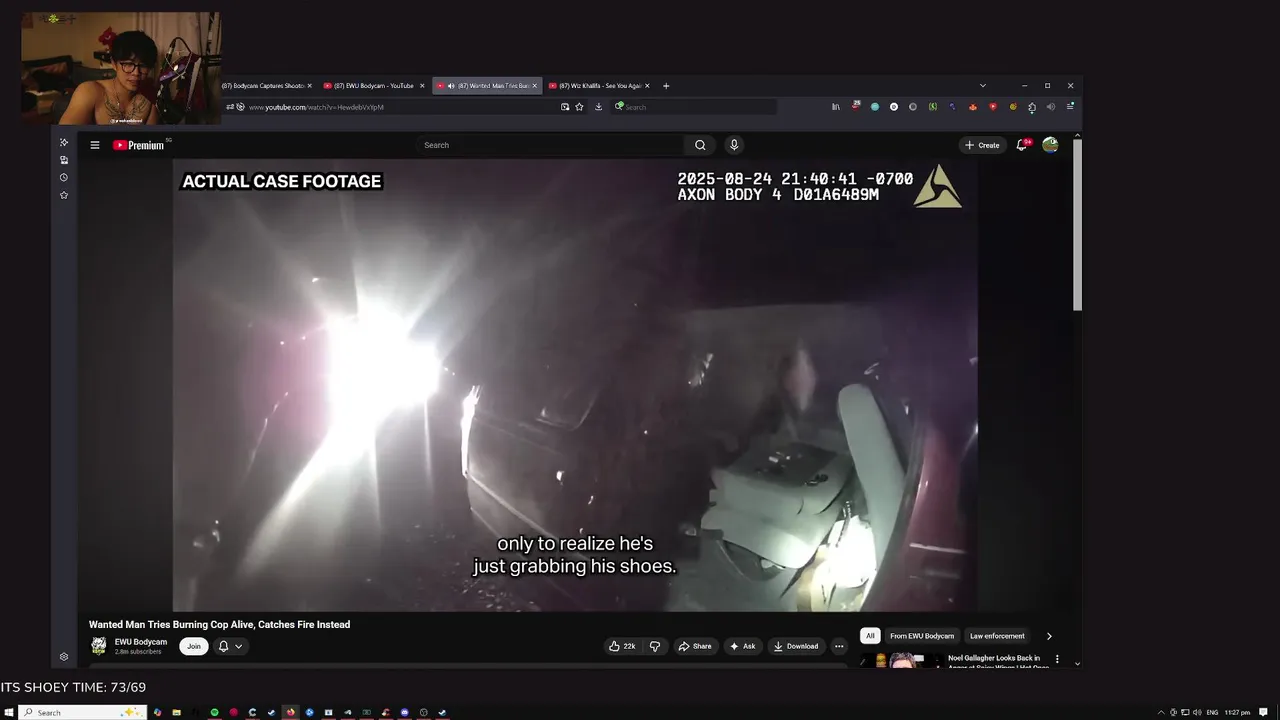1280x720 pixels.
Task: Open the browser's list all tabs dropdown
Action: [x=982, y=86]
